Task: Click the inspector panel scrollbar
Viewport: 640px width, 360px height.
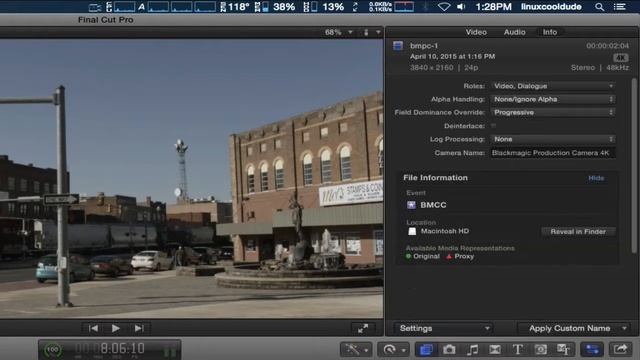Action: (634, 165)
